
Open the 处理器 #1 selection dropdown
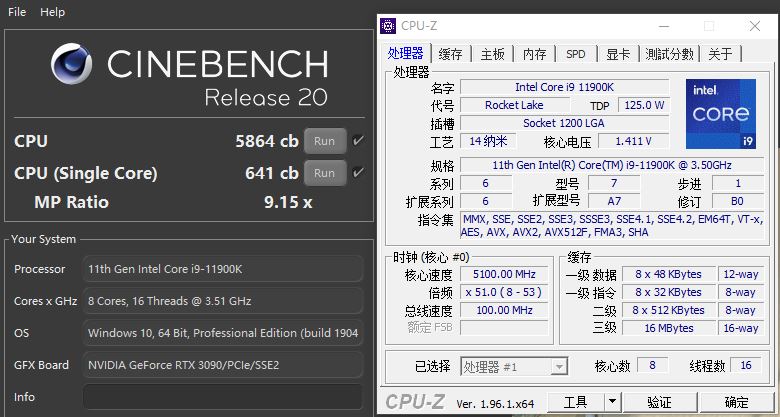point(514,367)
